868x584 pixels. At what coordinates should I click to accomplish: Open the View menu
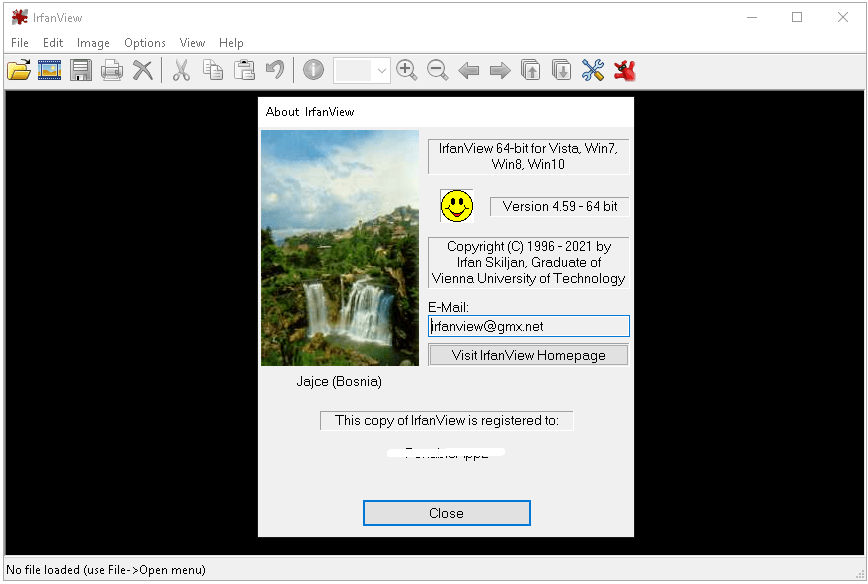(x=192, y=43)
